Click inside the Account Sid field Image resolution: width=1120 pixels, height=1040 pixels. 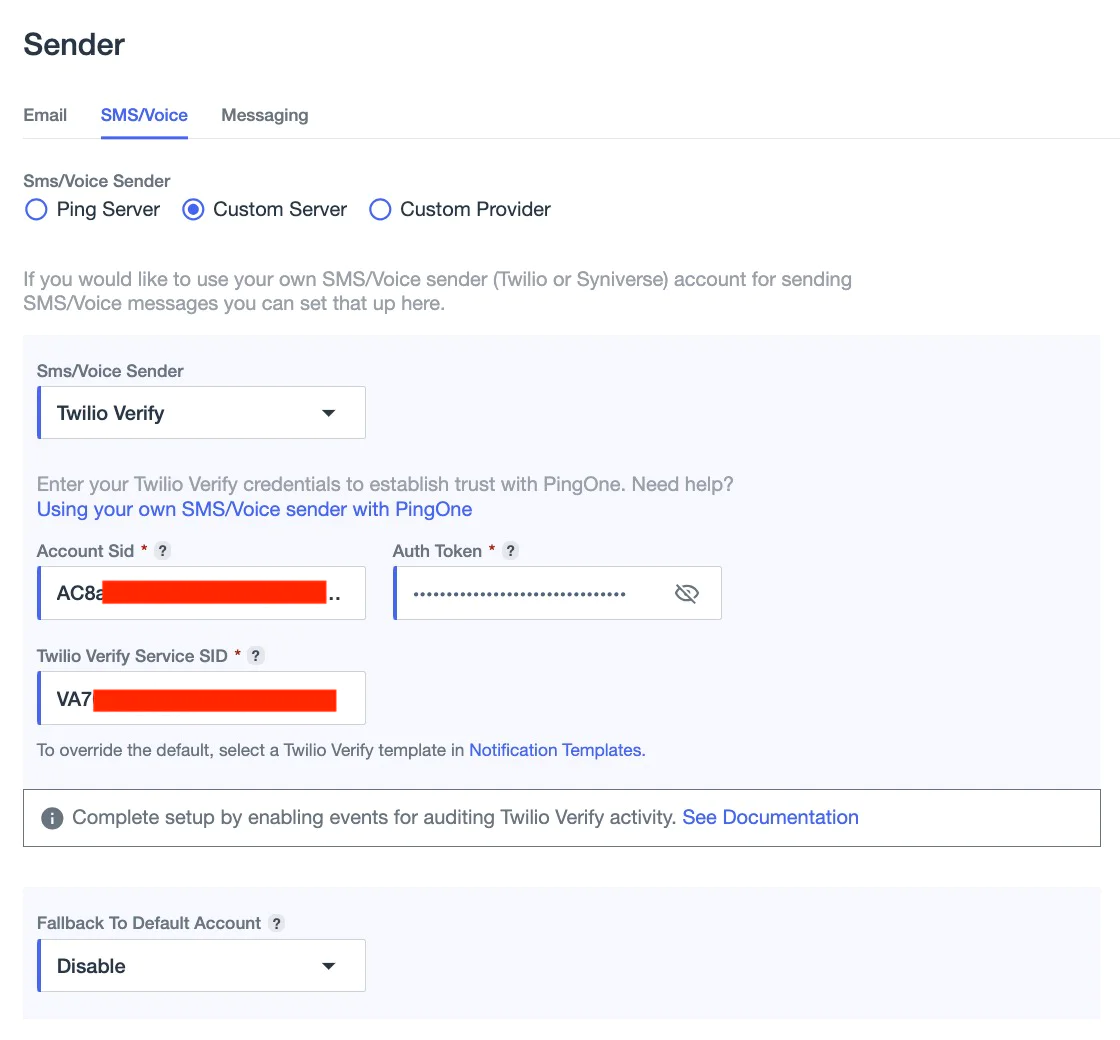coord(200,593)
